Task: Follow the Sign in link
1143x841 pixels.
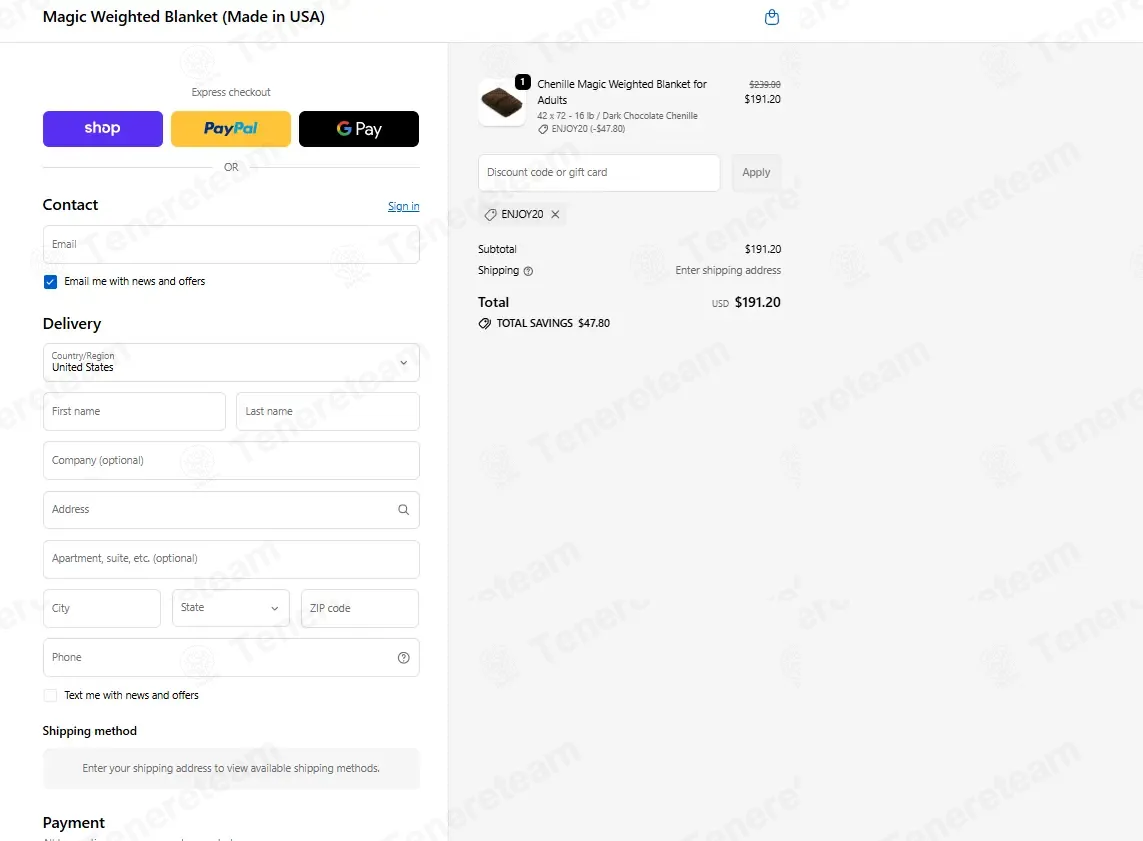Action: tap(403, 206)
